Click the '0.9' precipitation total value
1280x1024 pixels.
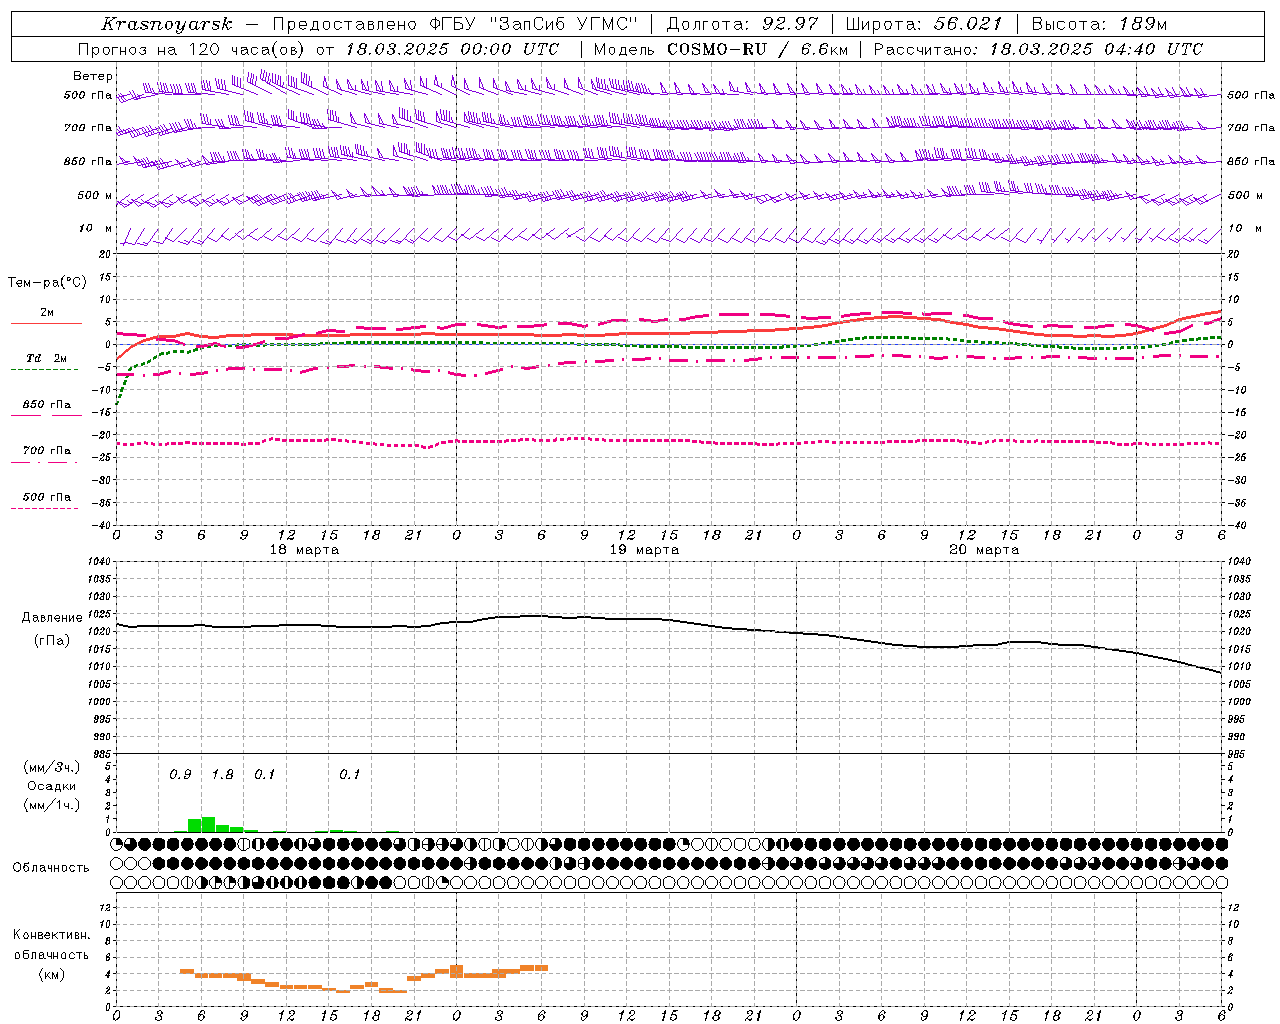180,775
